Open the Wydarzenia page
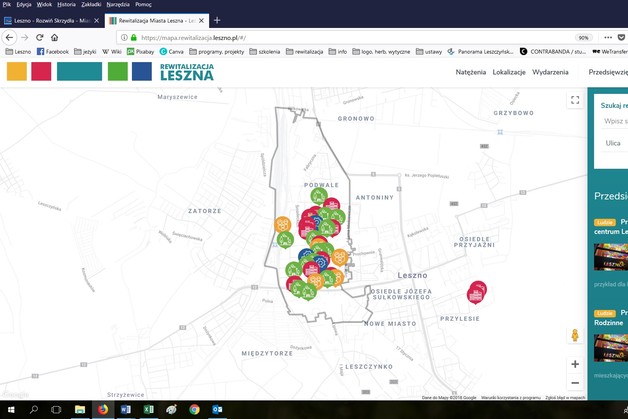This screenshot has height=419, width=628. (x=550, y=72)
